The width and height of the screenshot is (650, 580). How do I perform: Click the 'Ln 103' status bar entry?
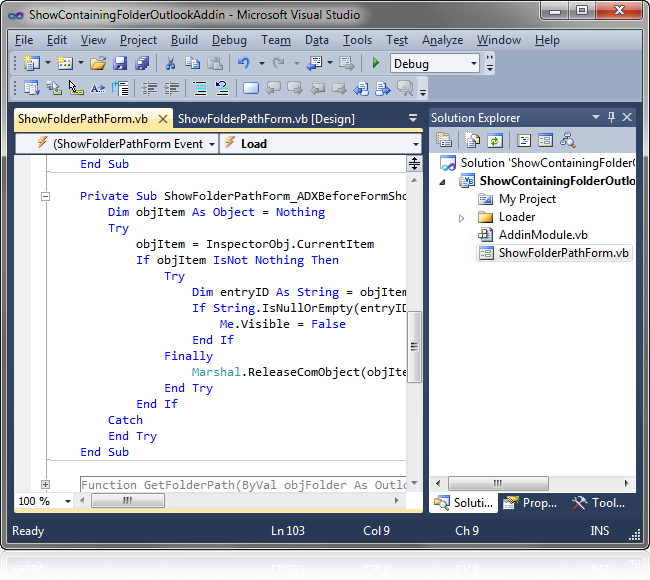pyautogui.click(x=288, y=531)
